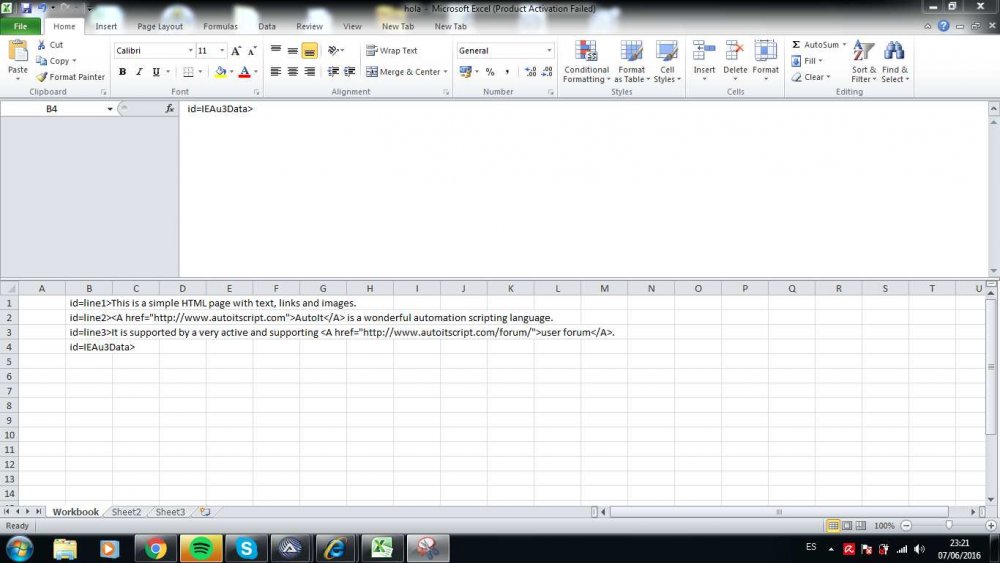The image size is (1000, 563).
Task: Open Sort & Filter menu
Action: (864, 62)
